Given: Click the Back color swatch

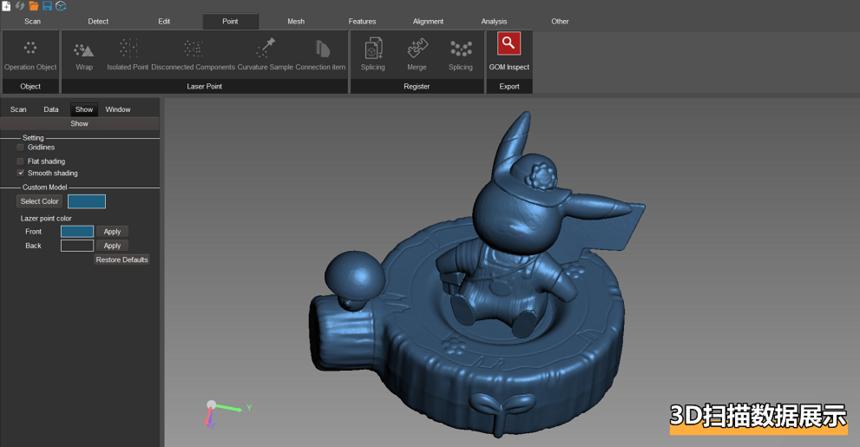Looking at the screenshot, I should pos(77,246).
